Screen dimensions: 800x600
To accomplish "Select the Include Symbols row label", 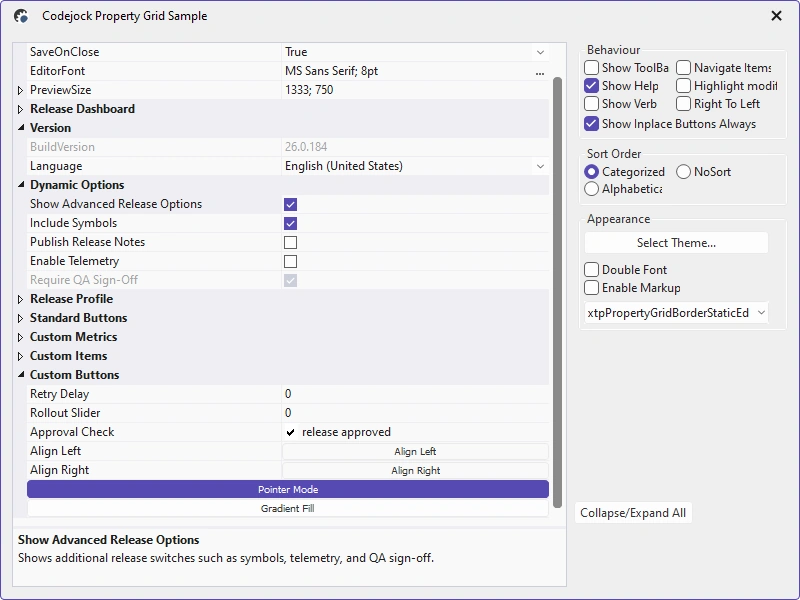I will tap(73, 223).
